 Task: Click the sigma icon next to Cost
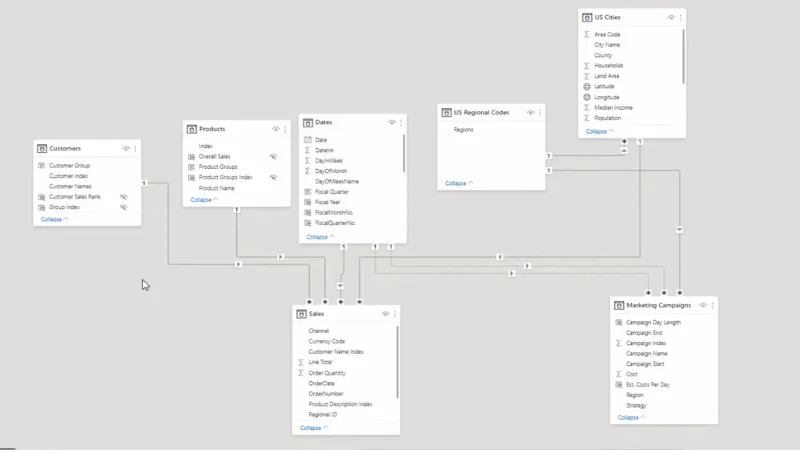point(618,374)
